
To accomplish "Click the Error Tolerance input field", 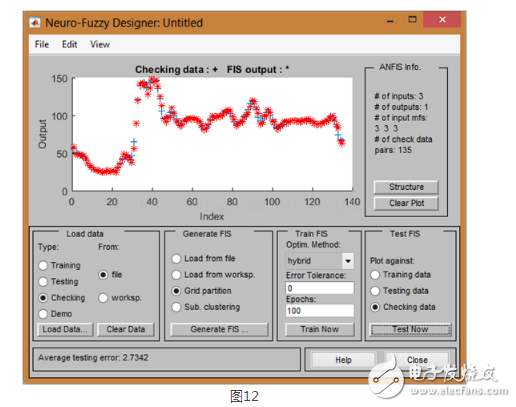I will coord(320,288).
